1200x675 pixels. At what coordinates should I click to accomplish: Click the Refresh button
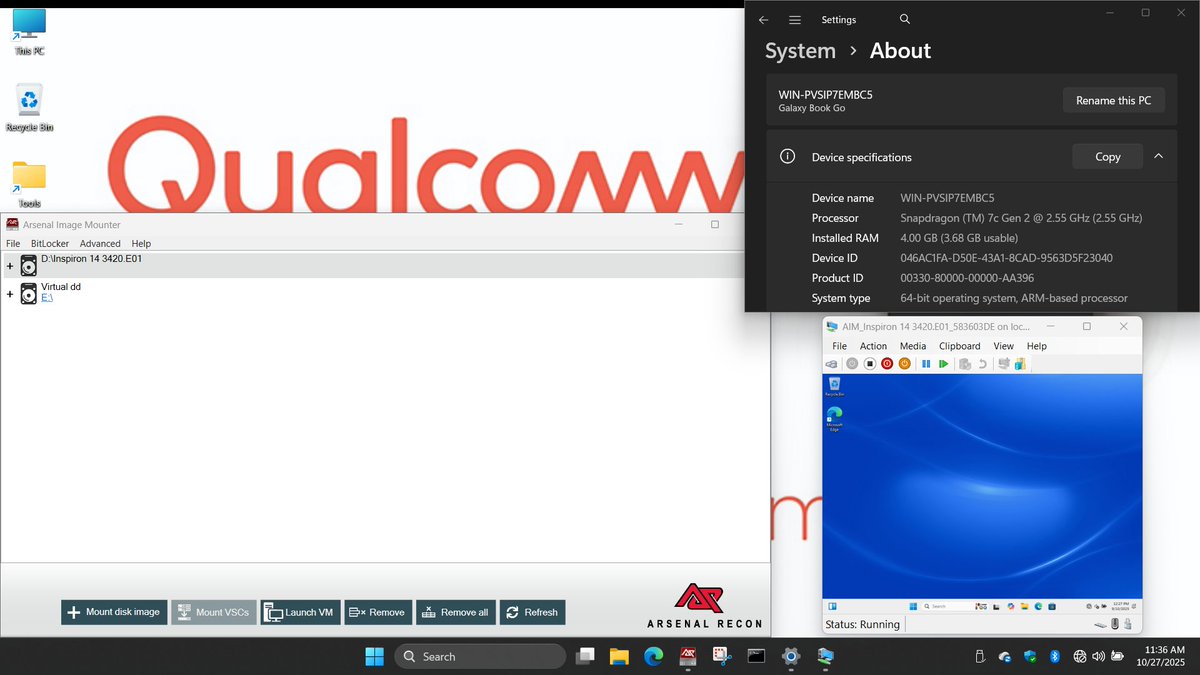point(533,612)
